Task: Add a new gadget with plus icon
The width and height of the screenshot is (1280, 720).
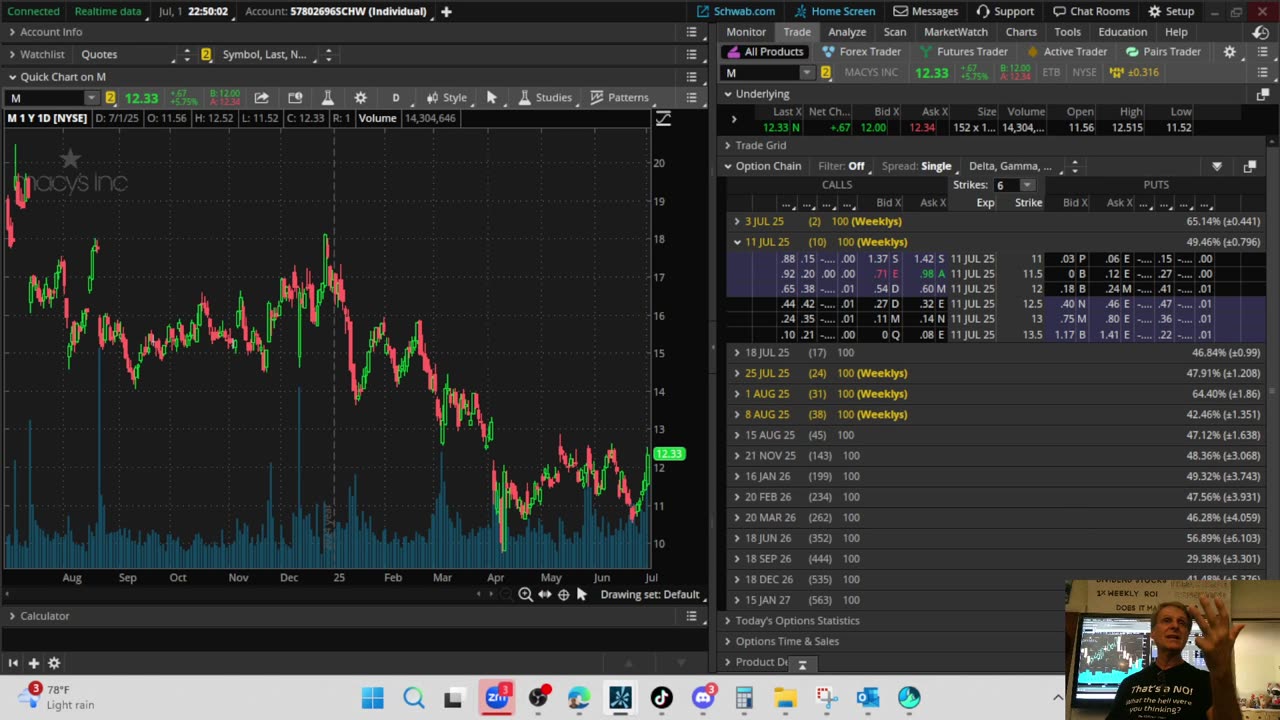Action: 33,663
